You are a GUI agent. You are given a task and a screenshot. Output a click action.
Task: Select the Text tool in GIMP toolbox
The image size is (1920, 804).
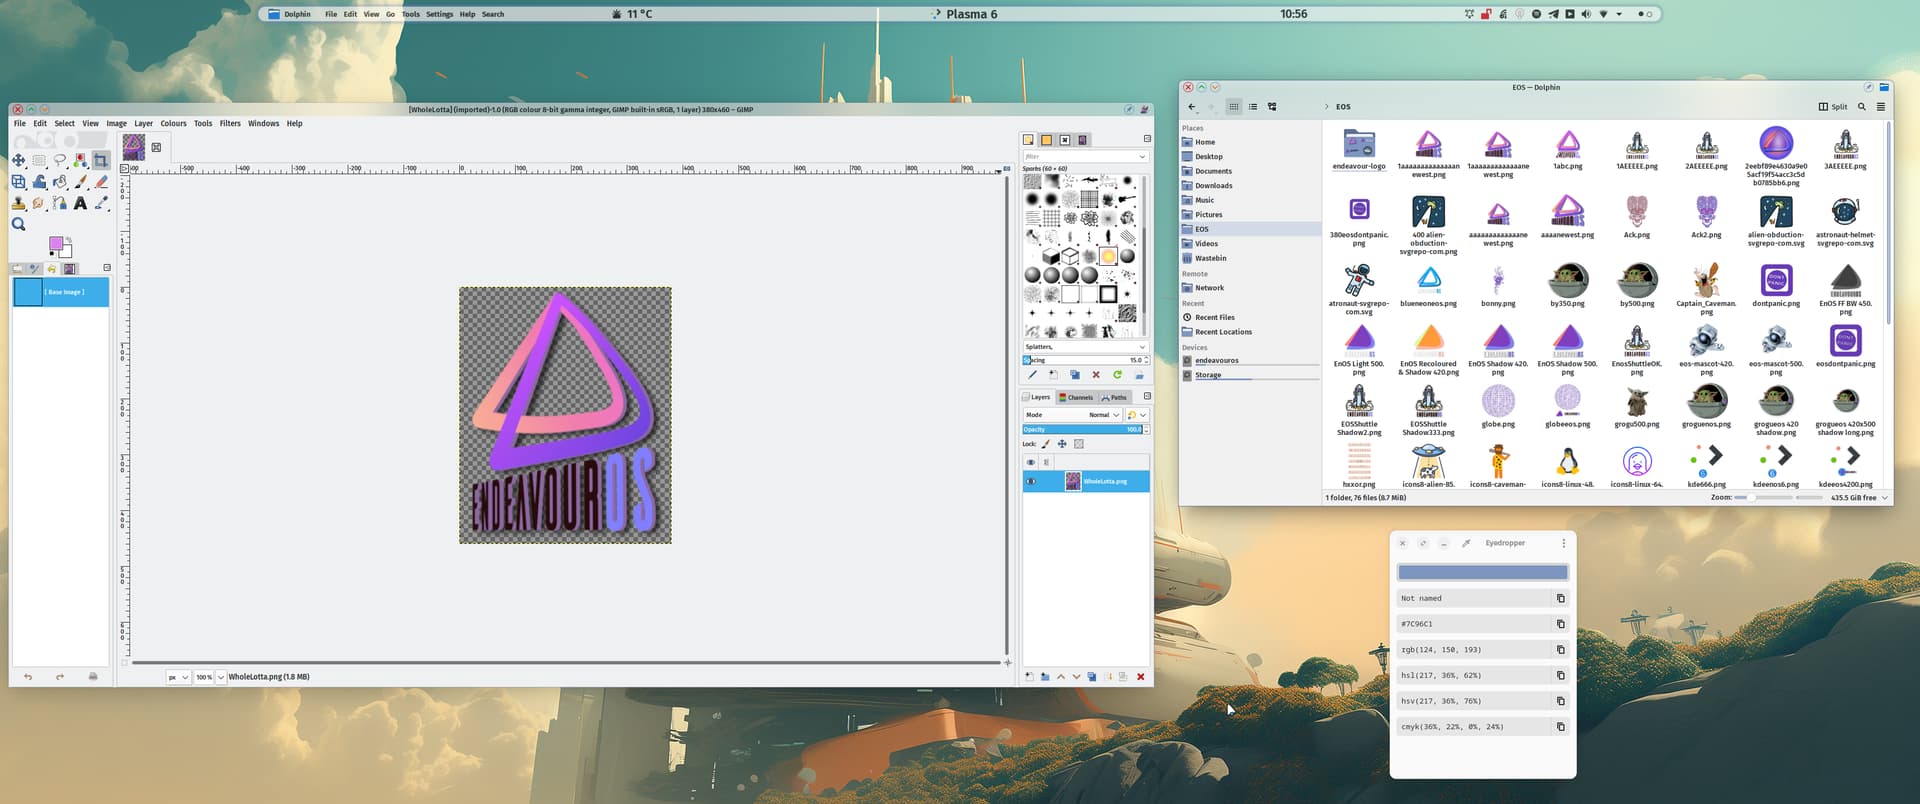(x=80, y=203)
